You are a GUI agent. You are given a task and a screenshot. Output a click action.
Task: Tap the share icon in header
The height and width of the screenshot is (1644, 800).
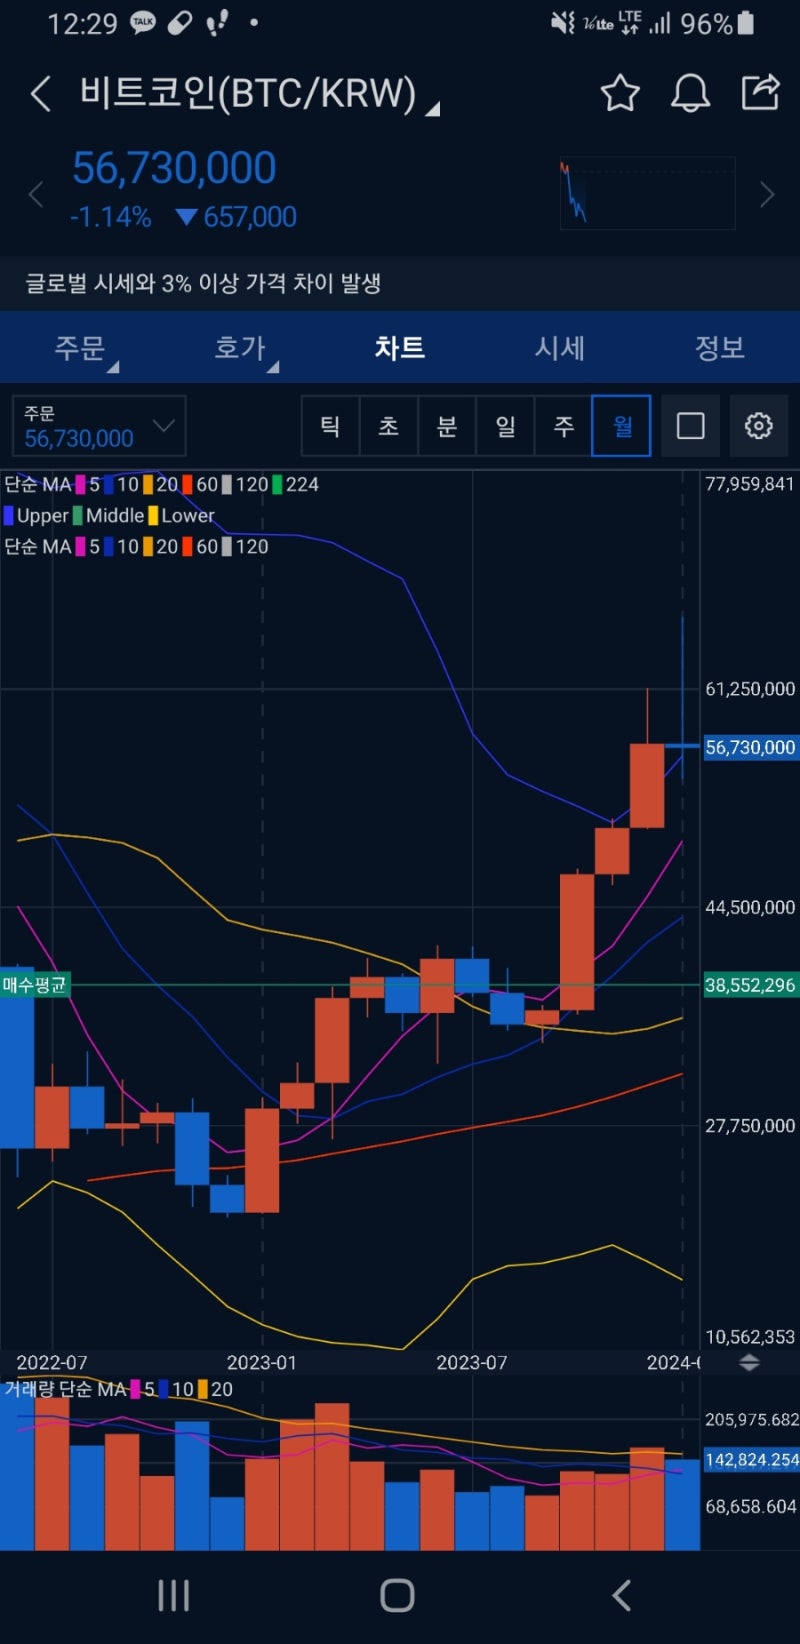click(x=760, y=92)
